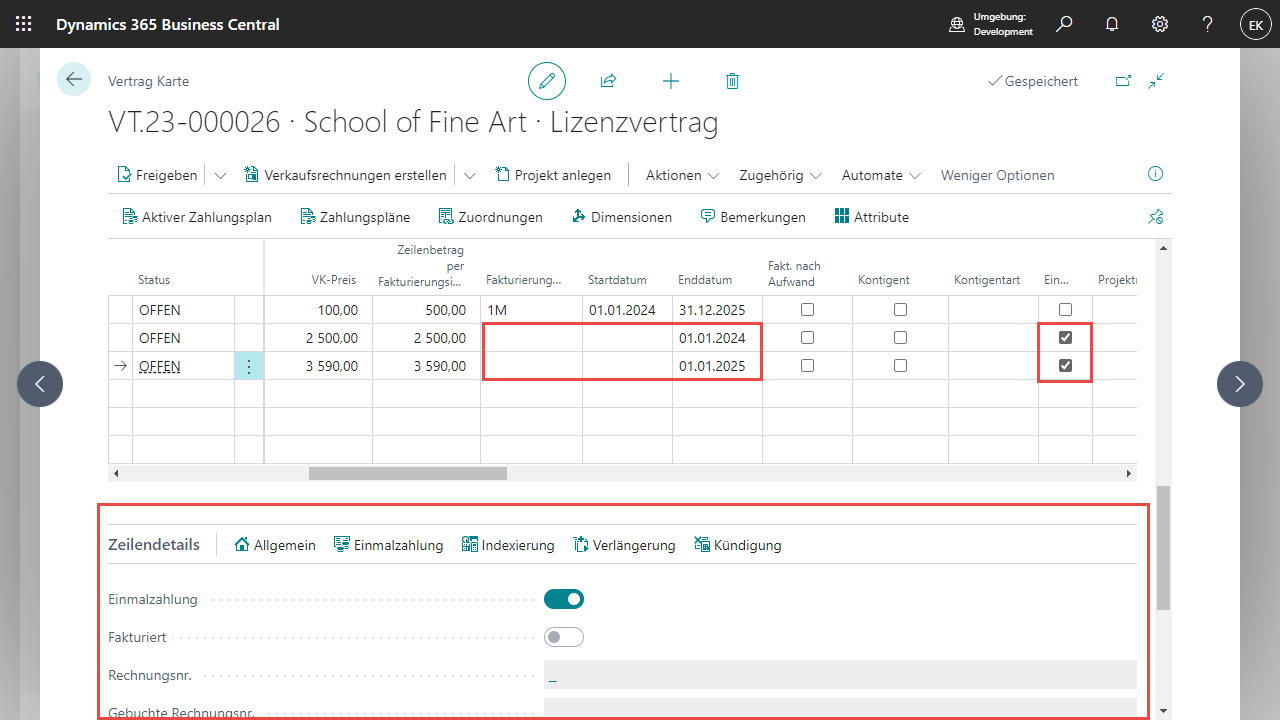The height and width of the screenshot is (720, 1280).
Task: Click the horizontal scrollbar of the lines grid
Action: tap(408, 474)
